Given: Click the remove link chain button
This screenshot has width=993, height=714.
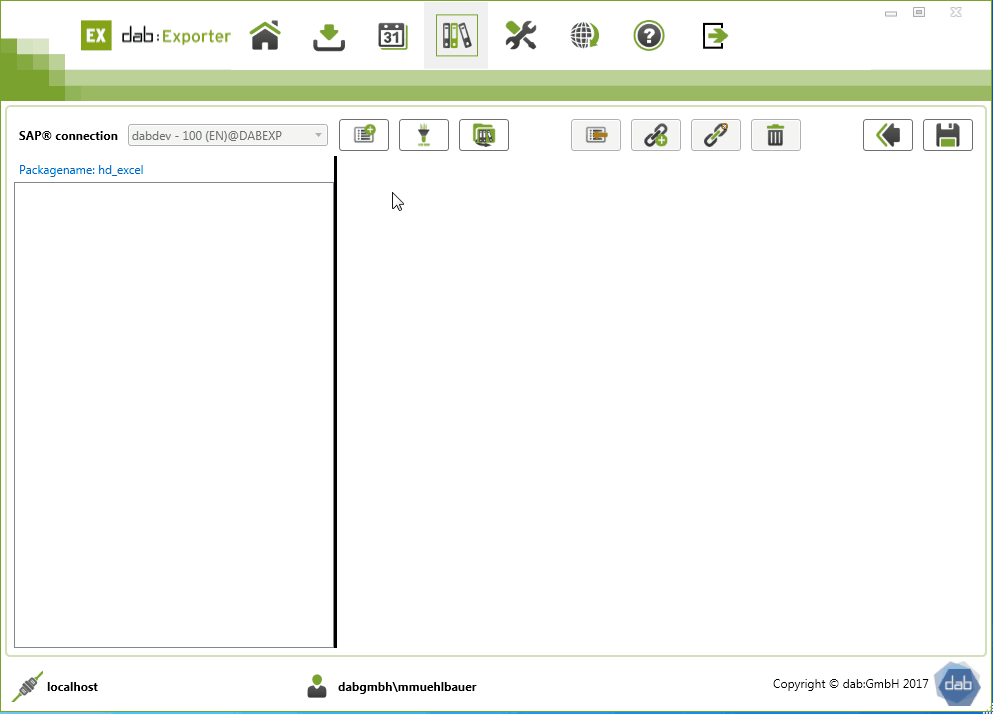Looking at the screenshot, I should click(x=716, y=135).
